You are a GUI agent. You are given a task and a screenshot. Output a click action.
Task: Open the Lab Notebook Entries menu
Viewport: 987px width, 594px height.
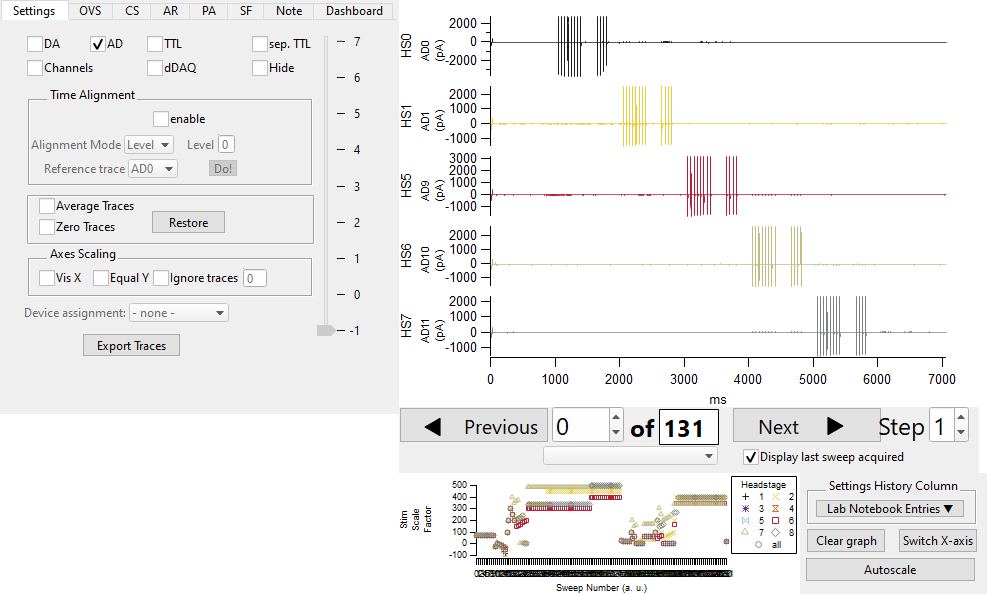[x=889, y=508]
